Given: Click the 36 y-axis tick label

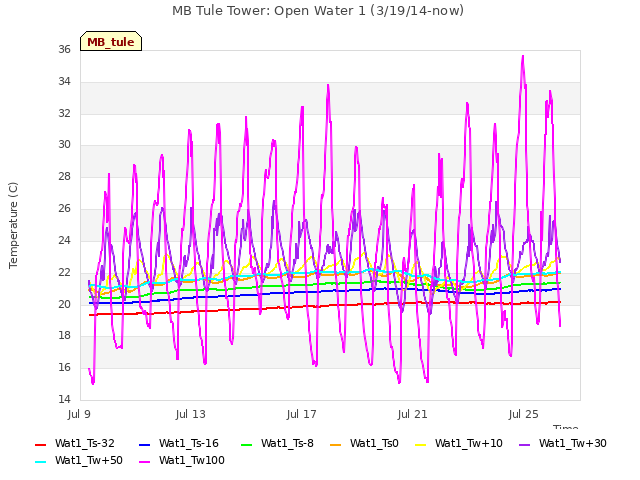Looking at the screenshot, I should click(x=64, y=49).
